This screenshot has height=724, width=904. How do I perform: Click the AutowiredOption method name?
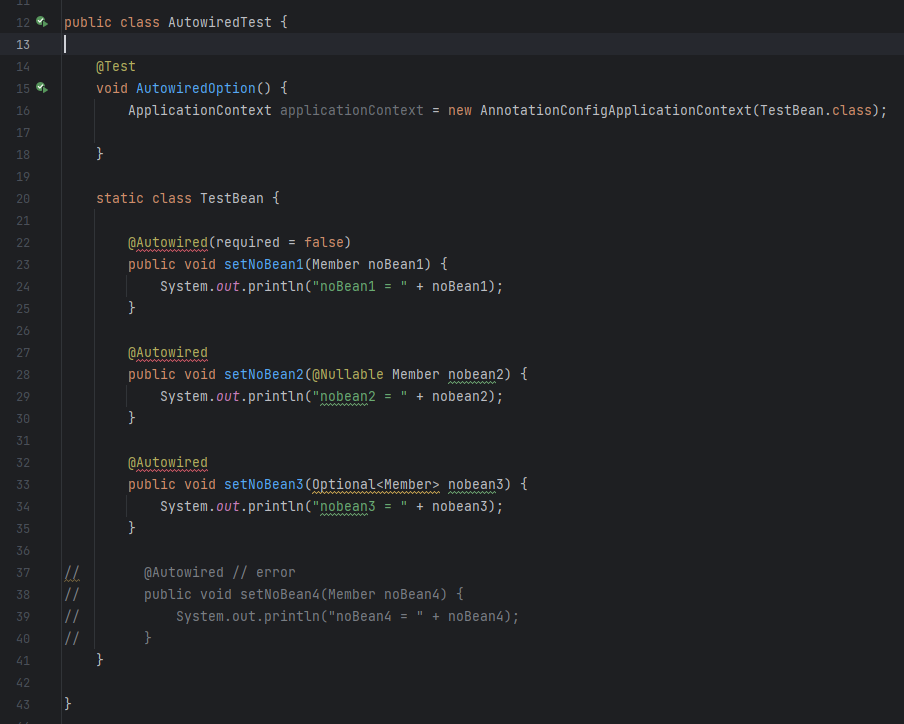pos(195,88)
